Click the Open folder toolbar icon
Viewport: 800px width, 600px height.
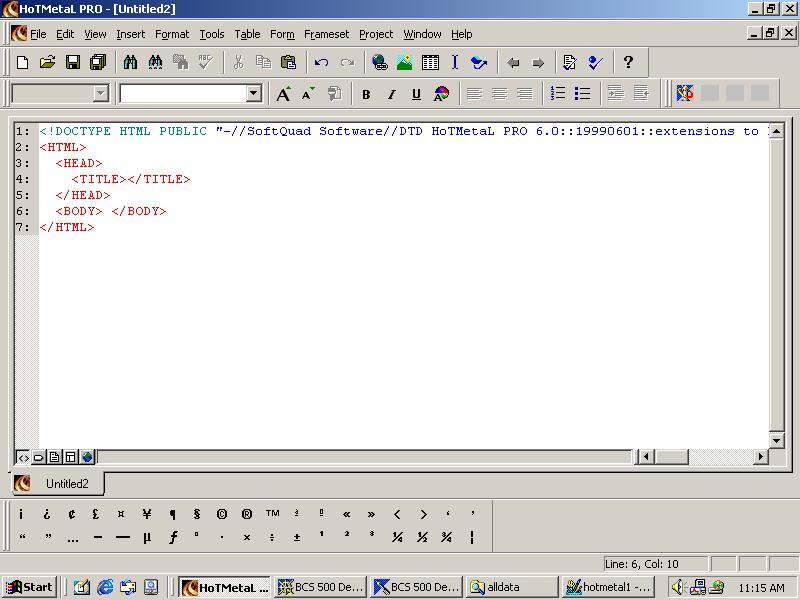(x=47, y=63)
